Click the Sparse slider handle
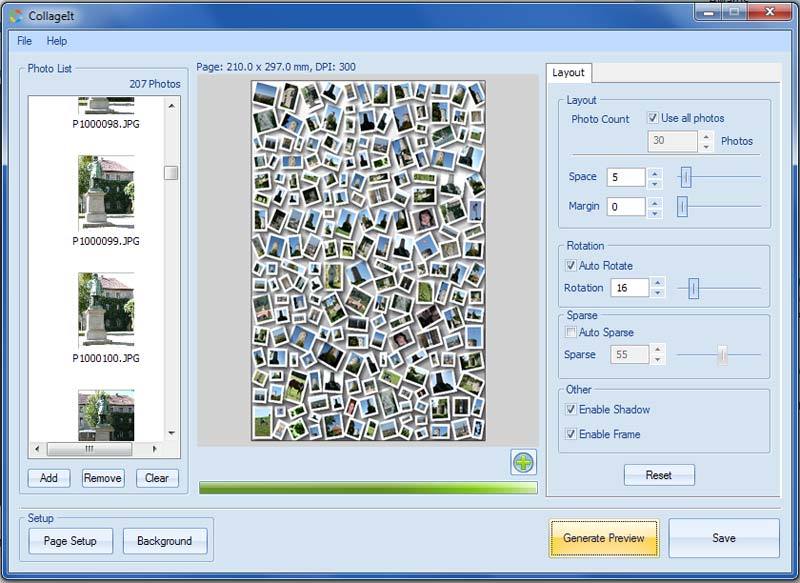This screenshot has width=800, height=583. (x=722, y=354)
